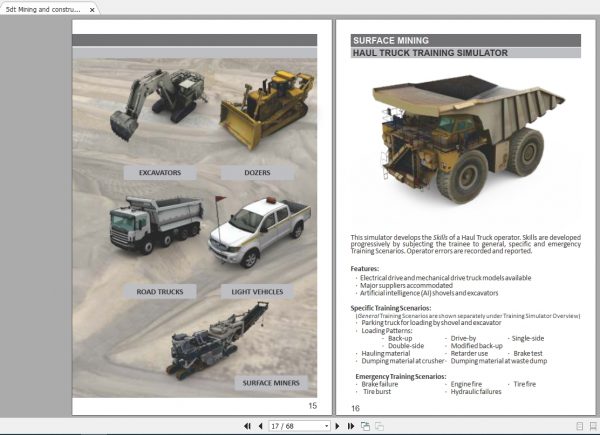Click the haul truck image
Screen dimensions: 600x435
click(468, 138)
